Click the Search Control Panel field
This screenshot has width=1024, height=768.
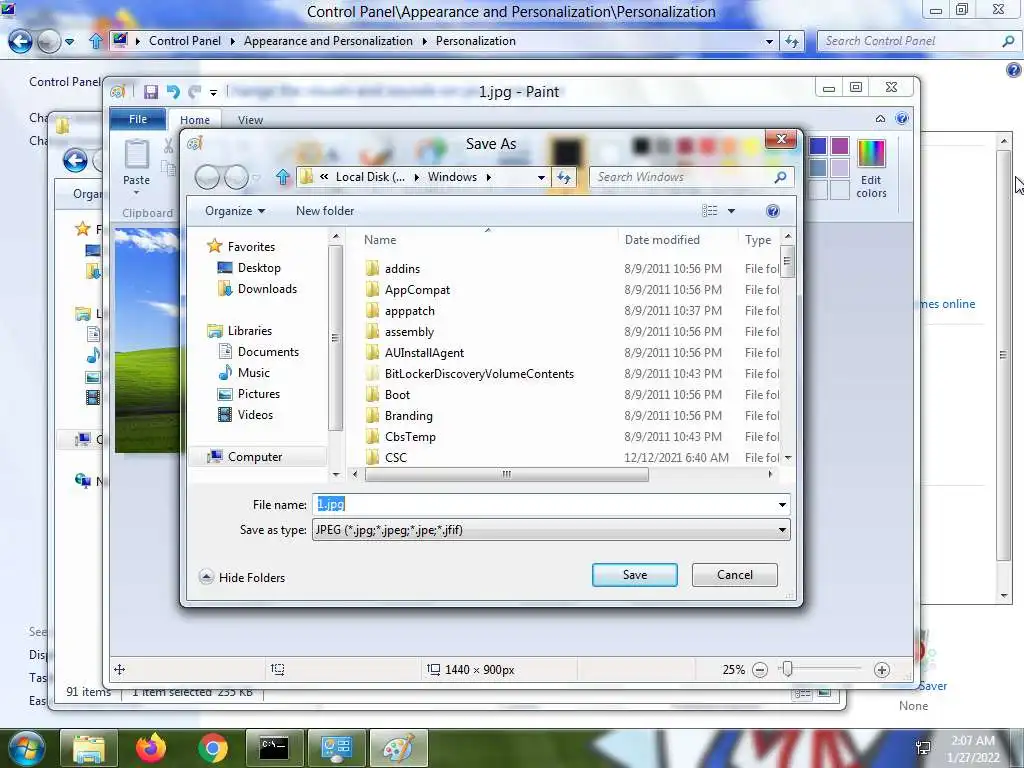coord(918,41)
